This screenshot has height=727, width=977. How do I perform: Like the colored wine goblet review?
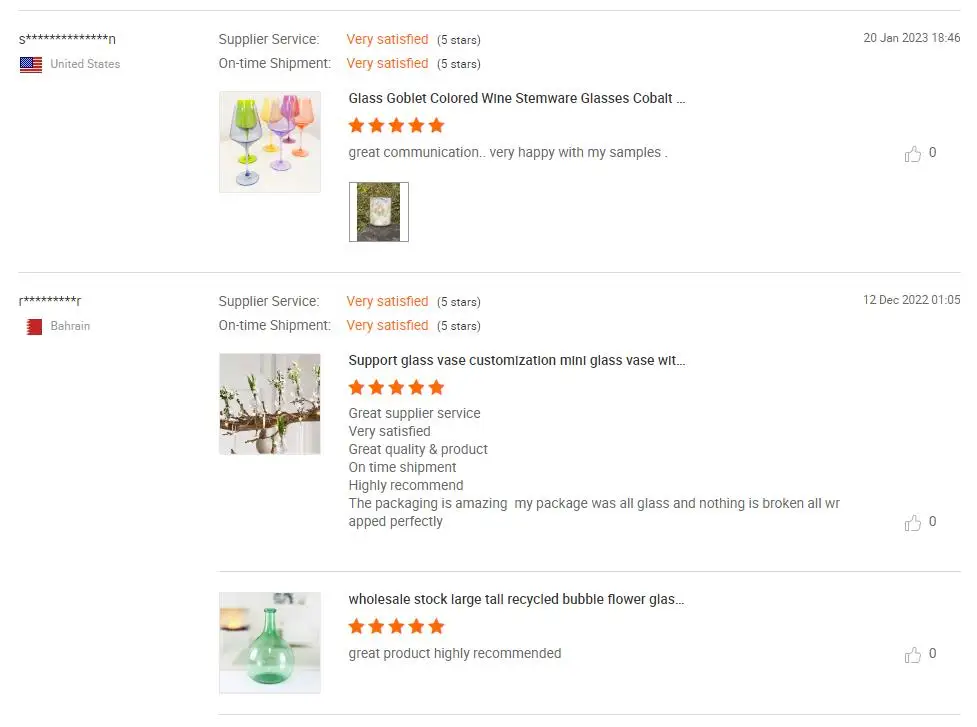(x=913, y=154)
